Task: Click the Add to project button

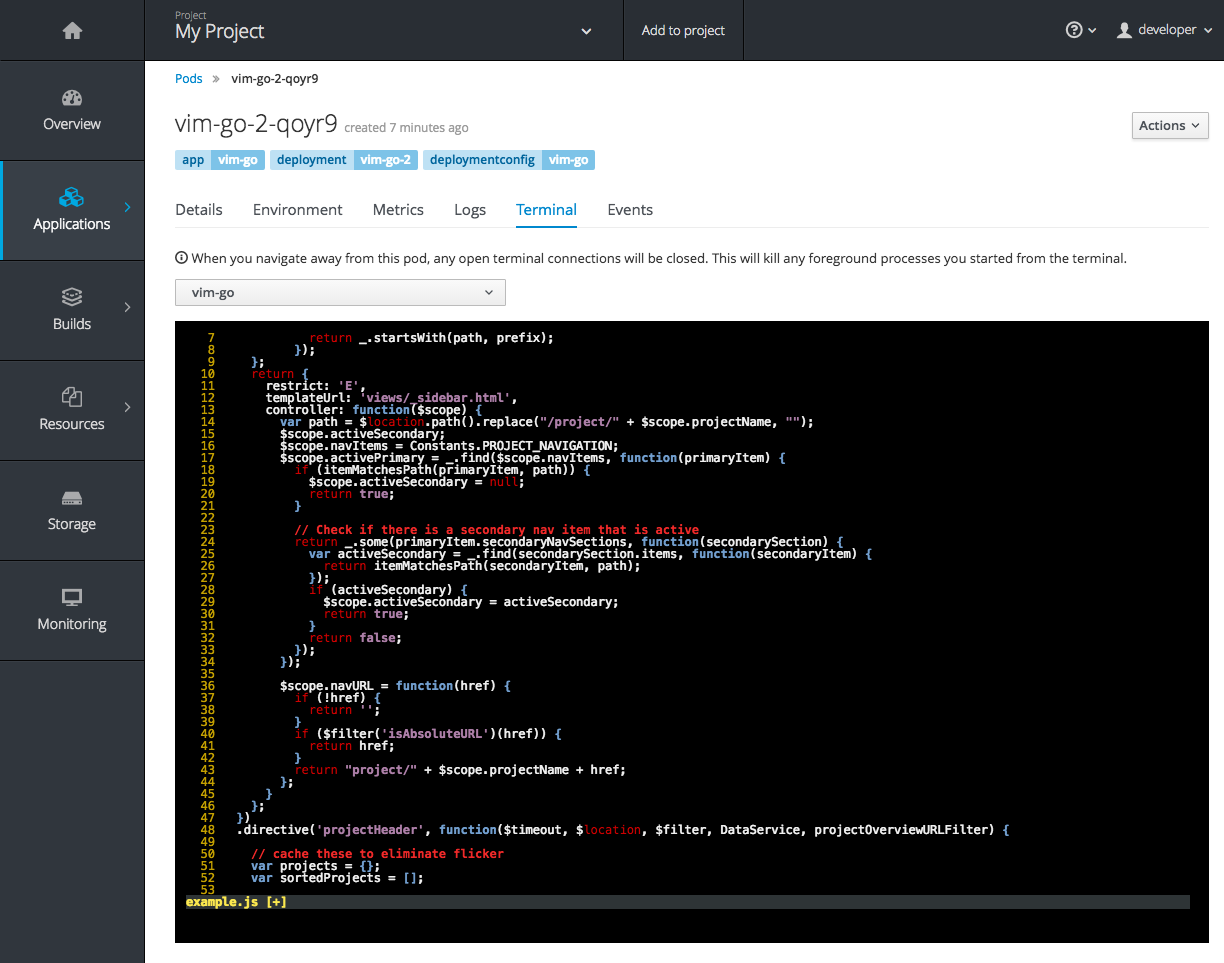Action: [x=683, y=30]
